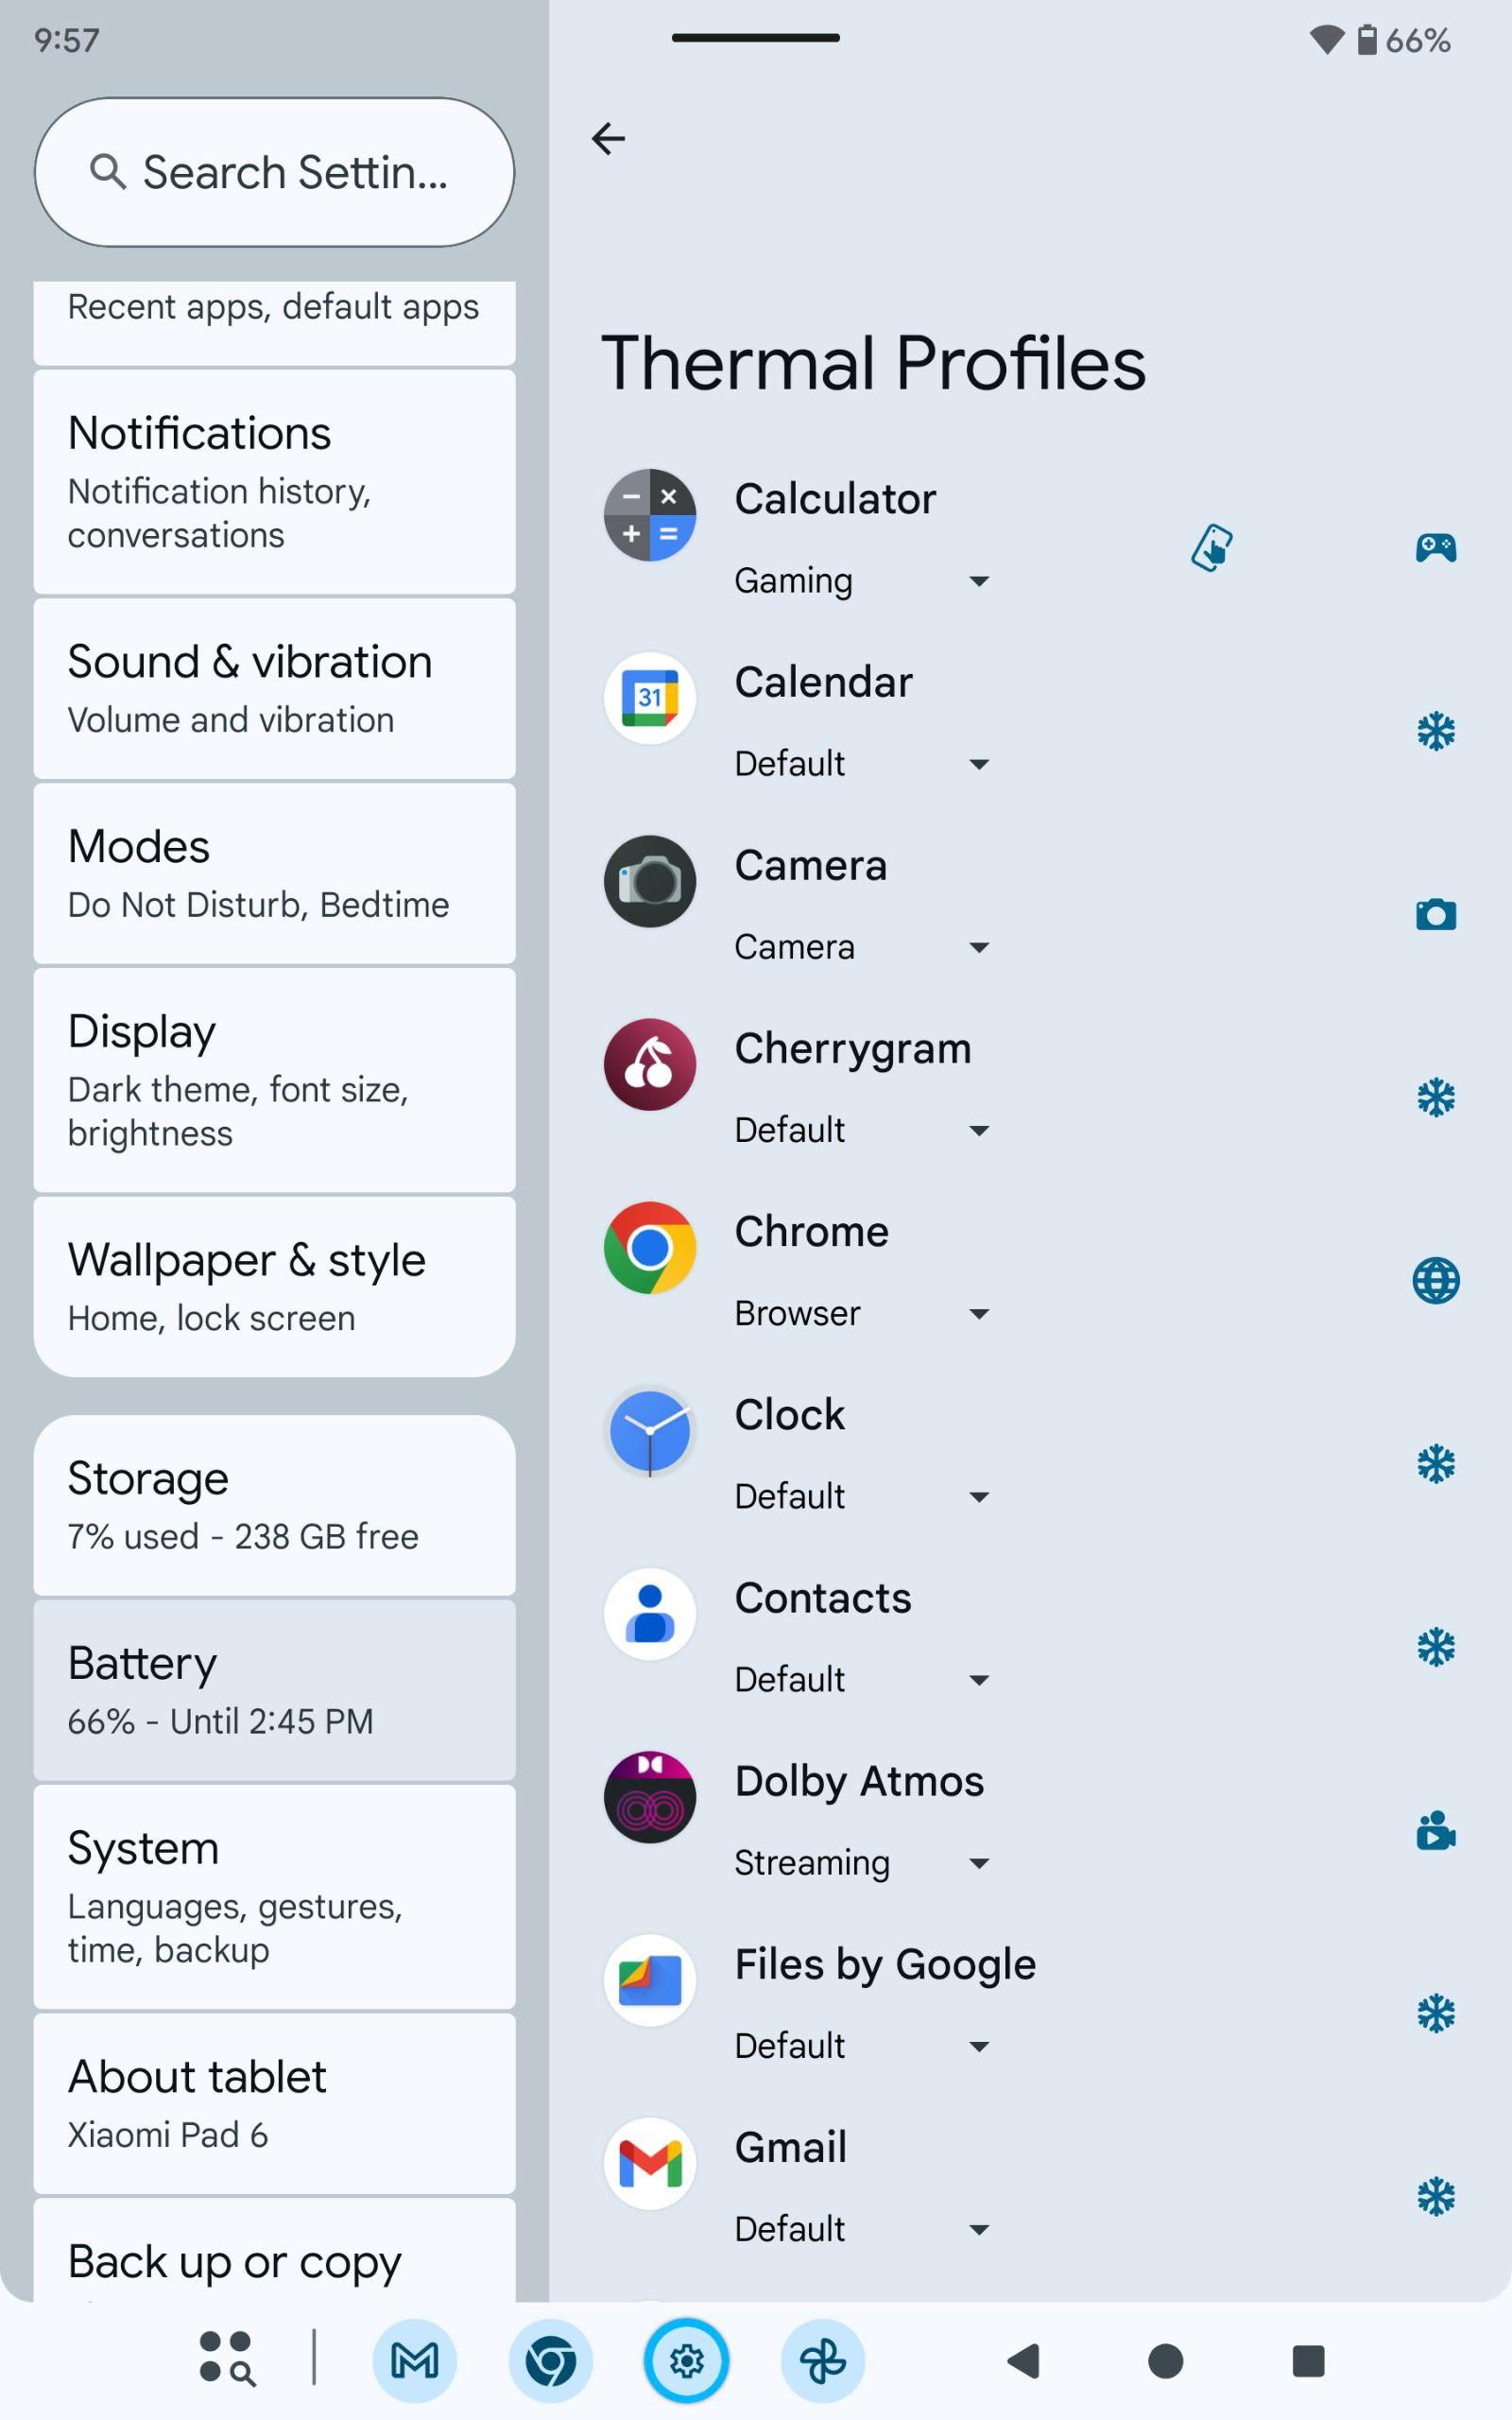
Task: Open the app drawer search icon in taskbar
Action: 227,2360
